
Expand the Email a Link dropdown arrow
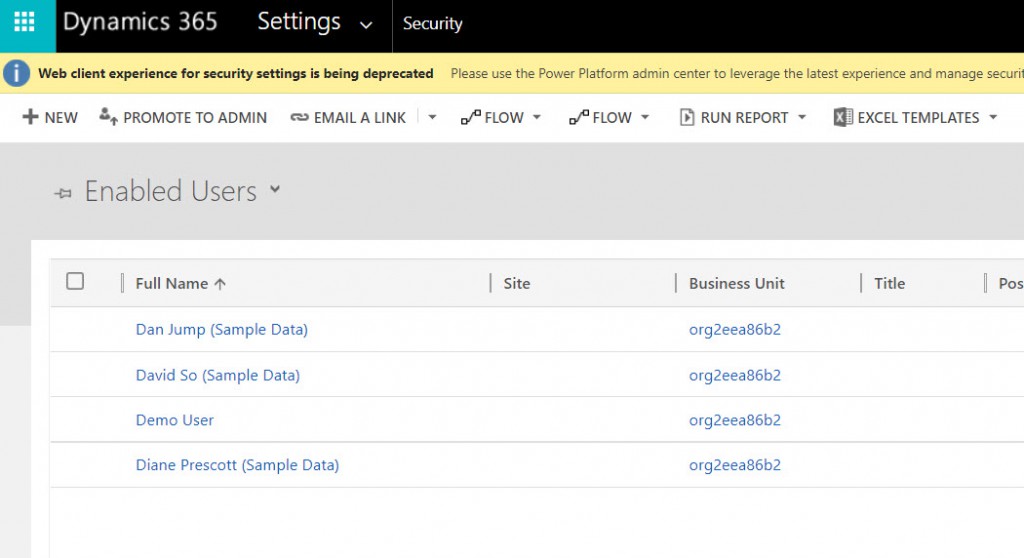click(x=432, y=118)
